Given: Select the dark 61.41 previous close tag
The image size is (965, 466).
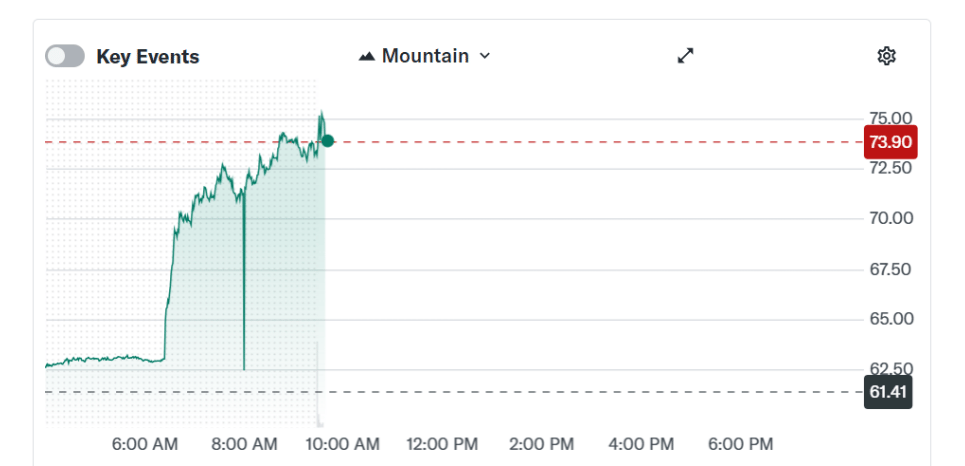Looking at the screenshot, I should point(889,392).
